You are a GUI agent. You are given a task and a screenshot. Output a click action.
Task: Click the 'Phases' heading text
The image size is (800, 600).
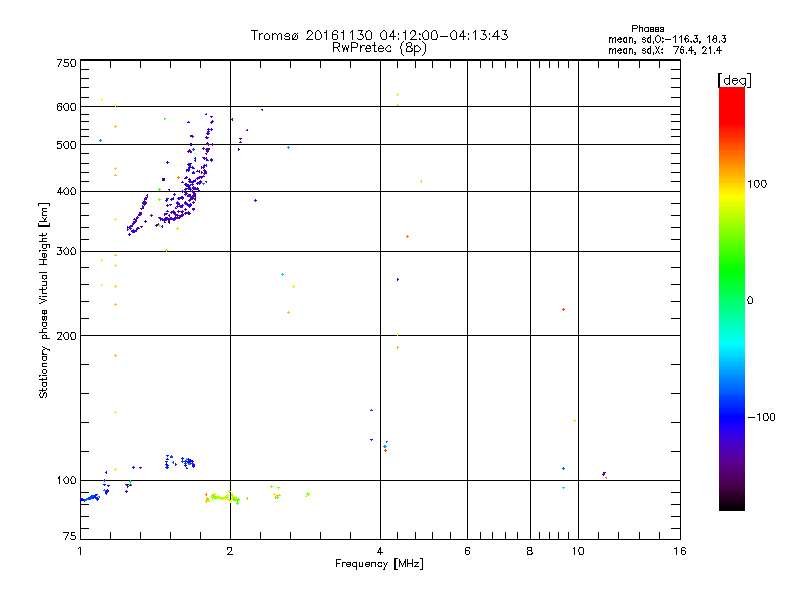click(x=647, y=29)
